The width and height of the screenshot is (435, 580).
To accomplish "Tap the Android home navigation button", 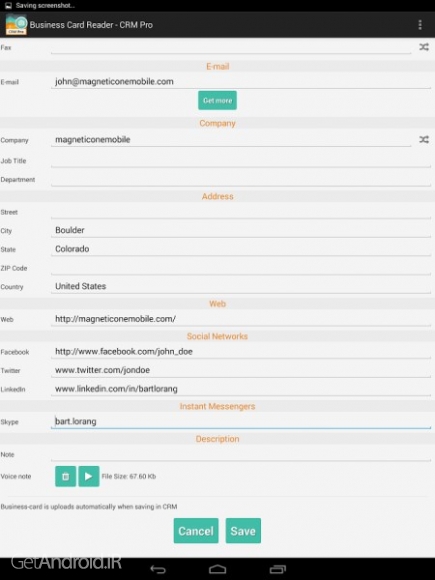I will click(218, 569).
